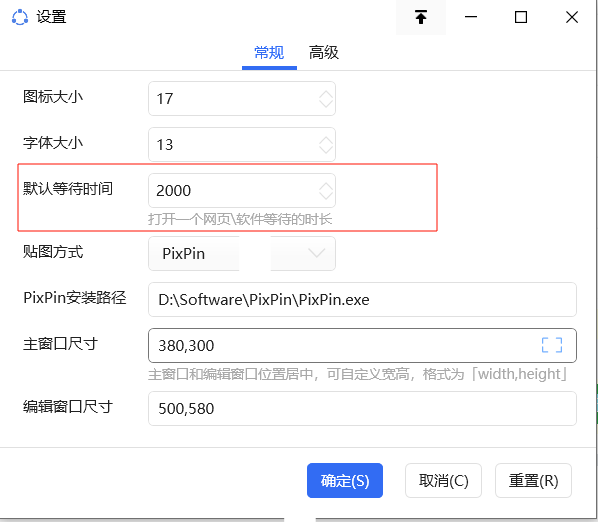This screenshot has width=598, height=522.
Task: Open the 贴图方式 PixPin dropdown
Action: (242, 254)
